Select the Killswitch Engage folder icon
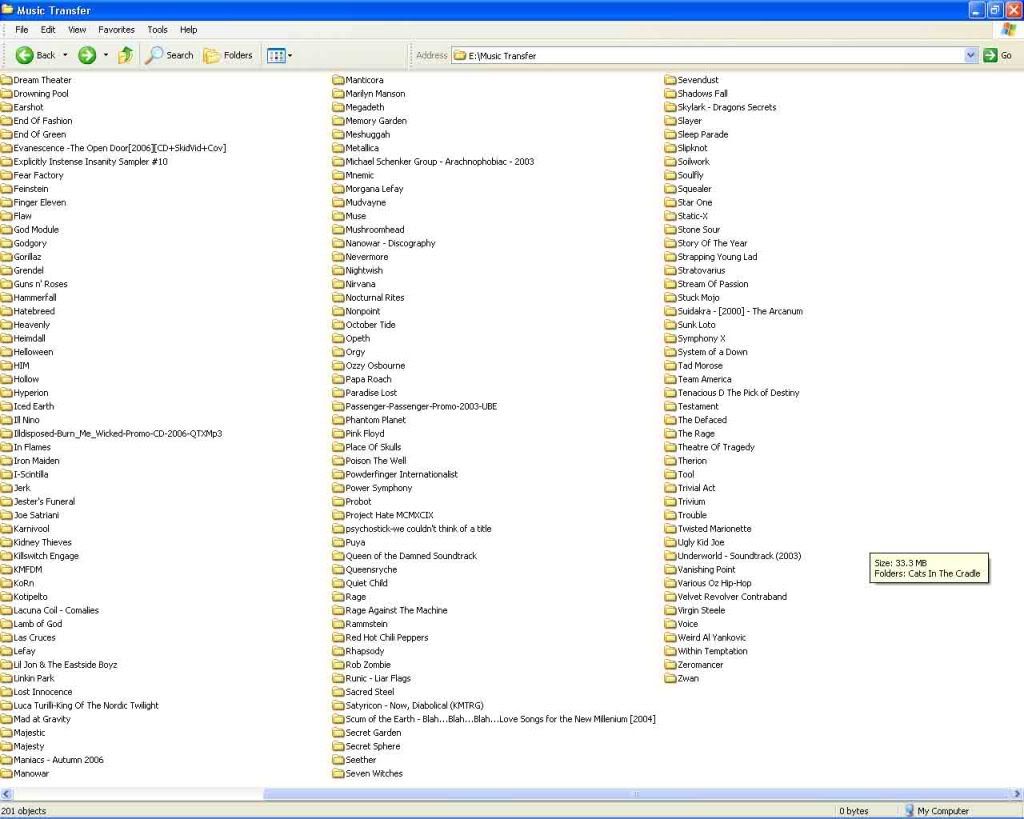 tap(7, 556)
